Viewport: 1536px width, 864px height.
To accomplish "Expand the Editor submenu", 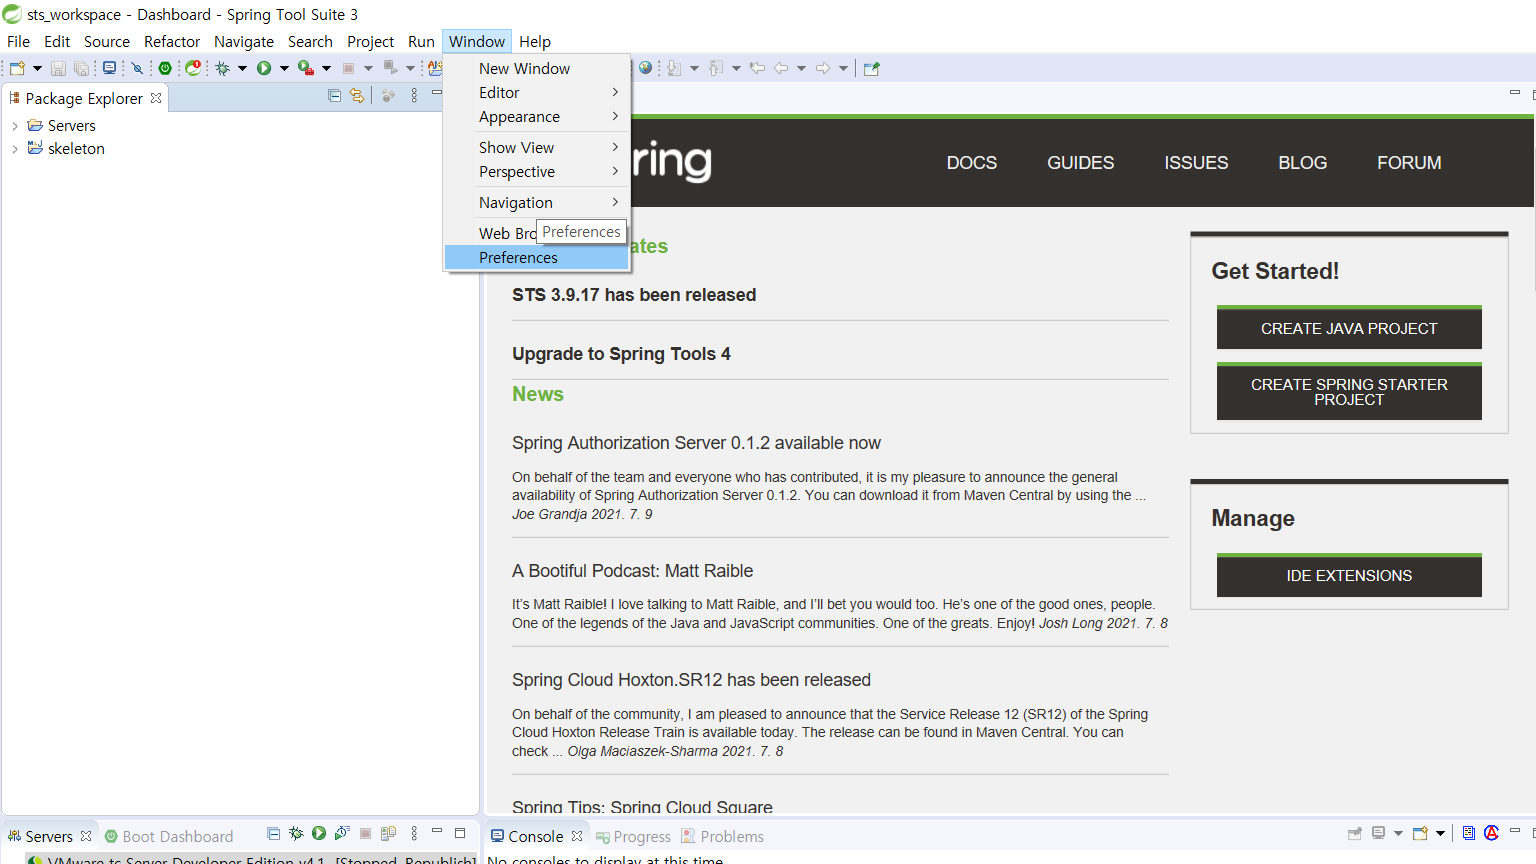I will (x=537, y=93).
